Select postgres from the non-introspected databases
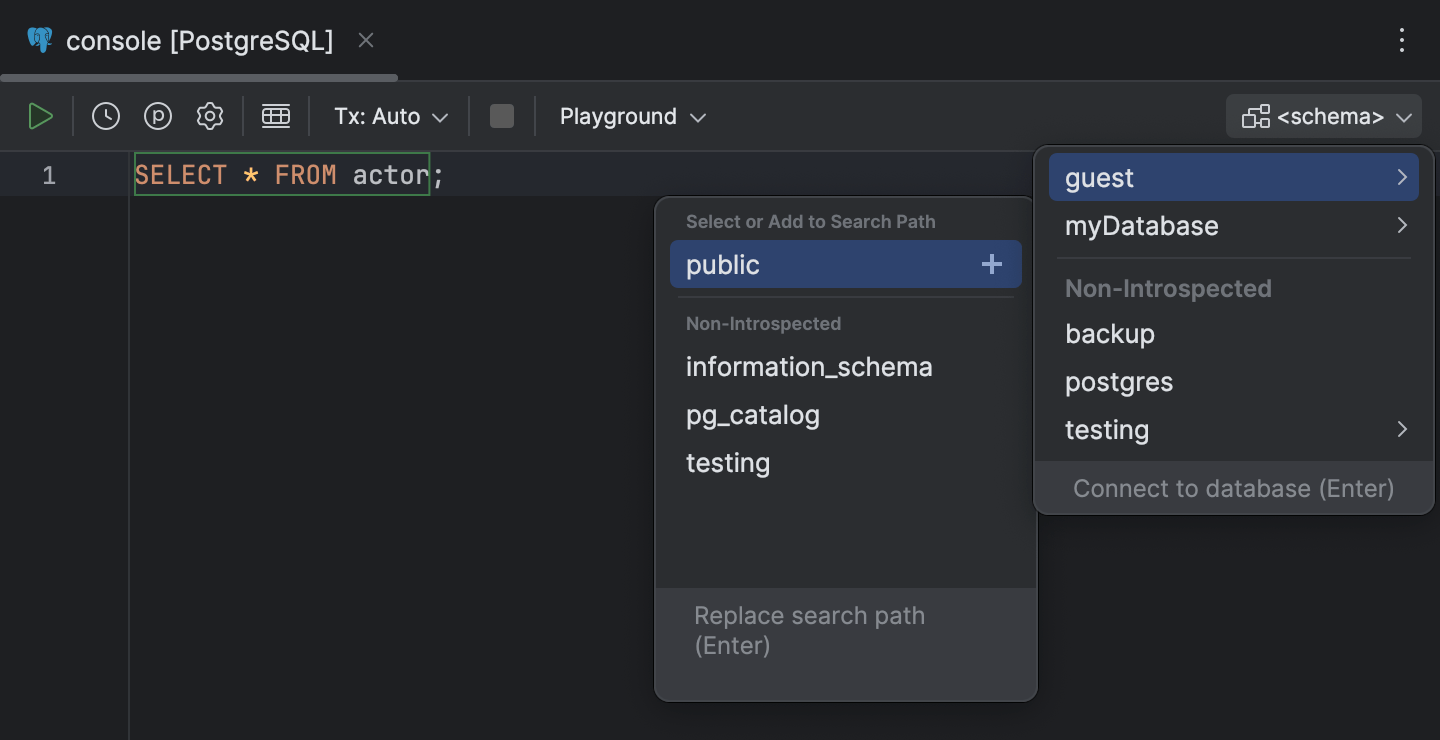The width and height of the screenshot is (1440, 740). click(x=1119, y=381)
